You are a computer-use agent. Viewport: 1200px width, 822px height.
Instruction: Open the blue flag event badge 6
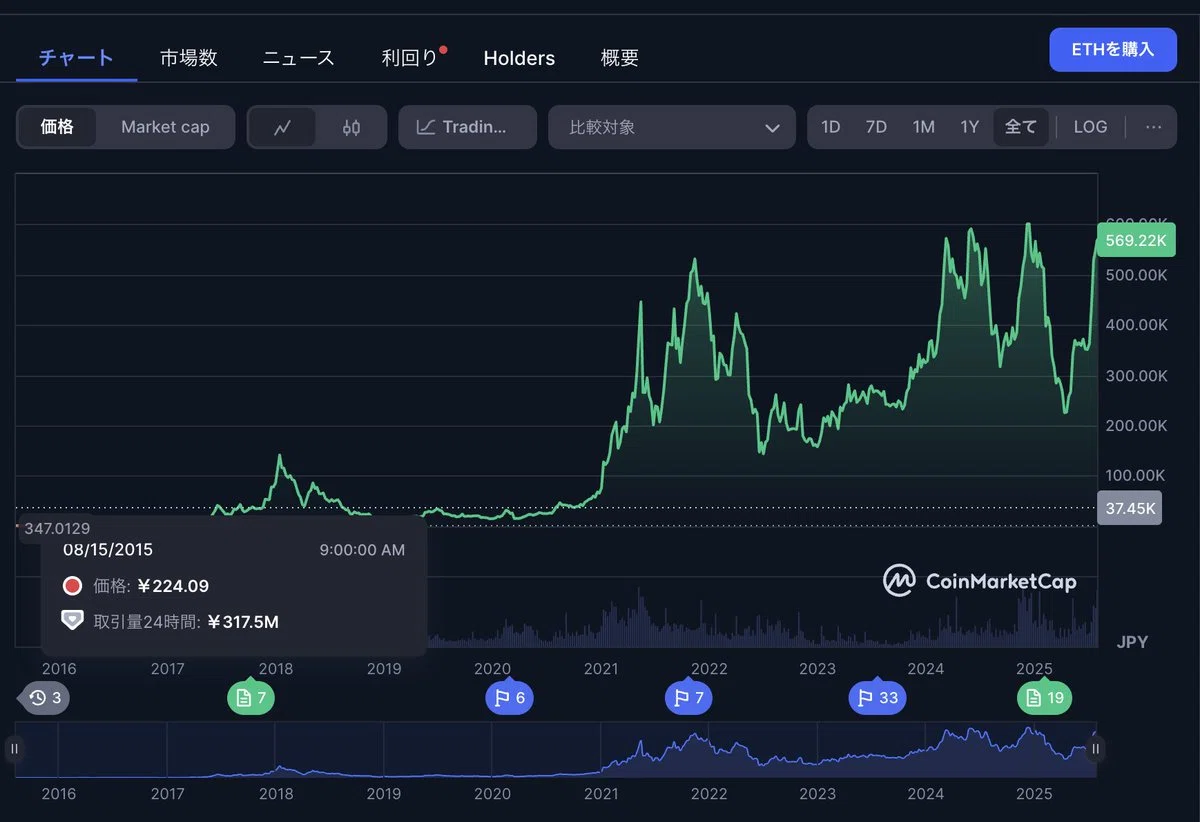pos(510,698)
